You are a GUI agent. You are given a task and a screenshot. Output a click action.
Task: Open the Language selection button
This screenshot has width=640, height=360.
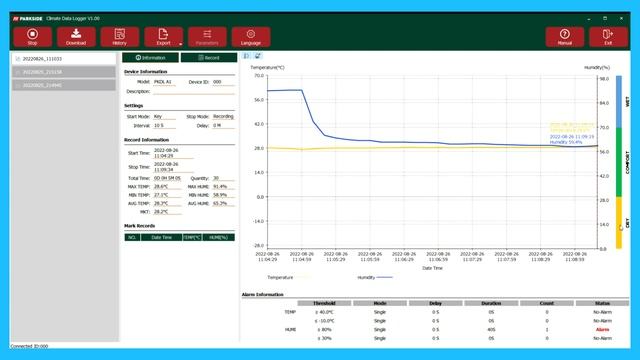coord(251,37)
